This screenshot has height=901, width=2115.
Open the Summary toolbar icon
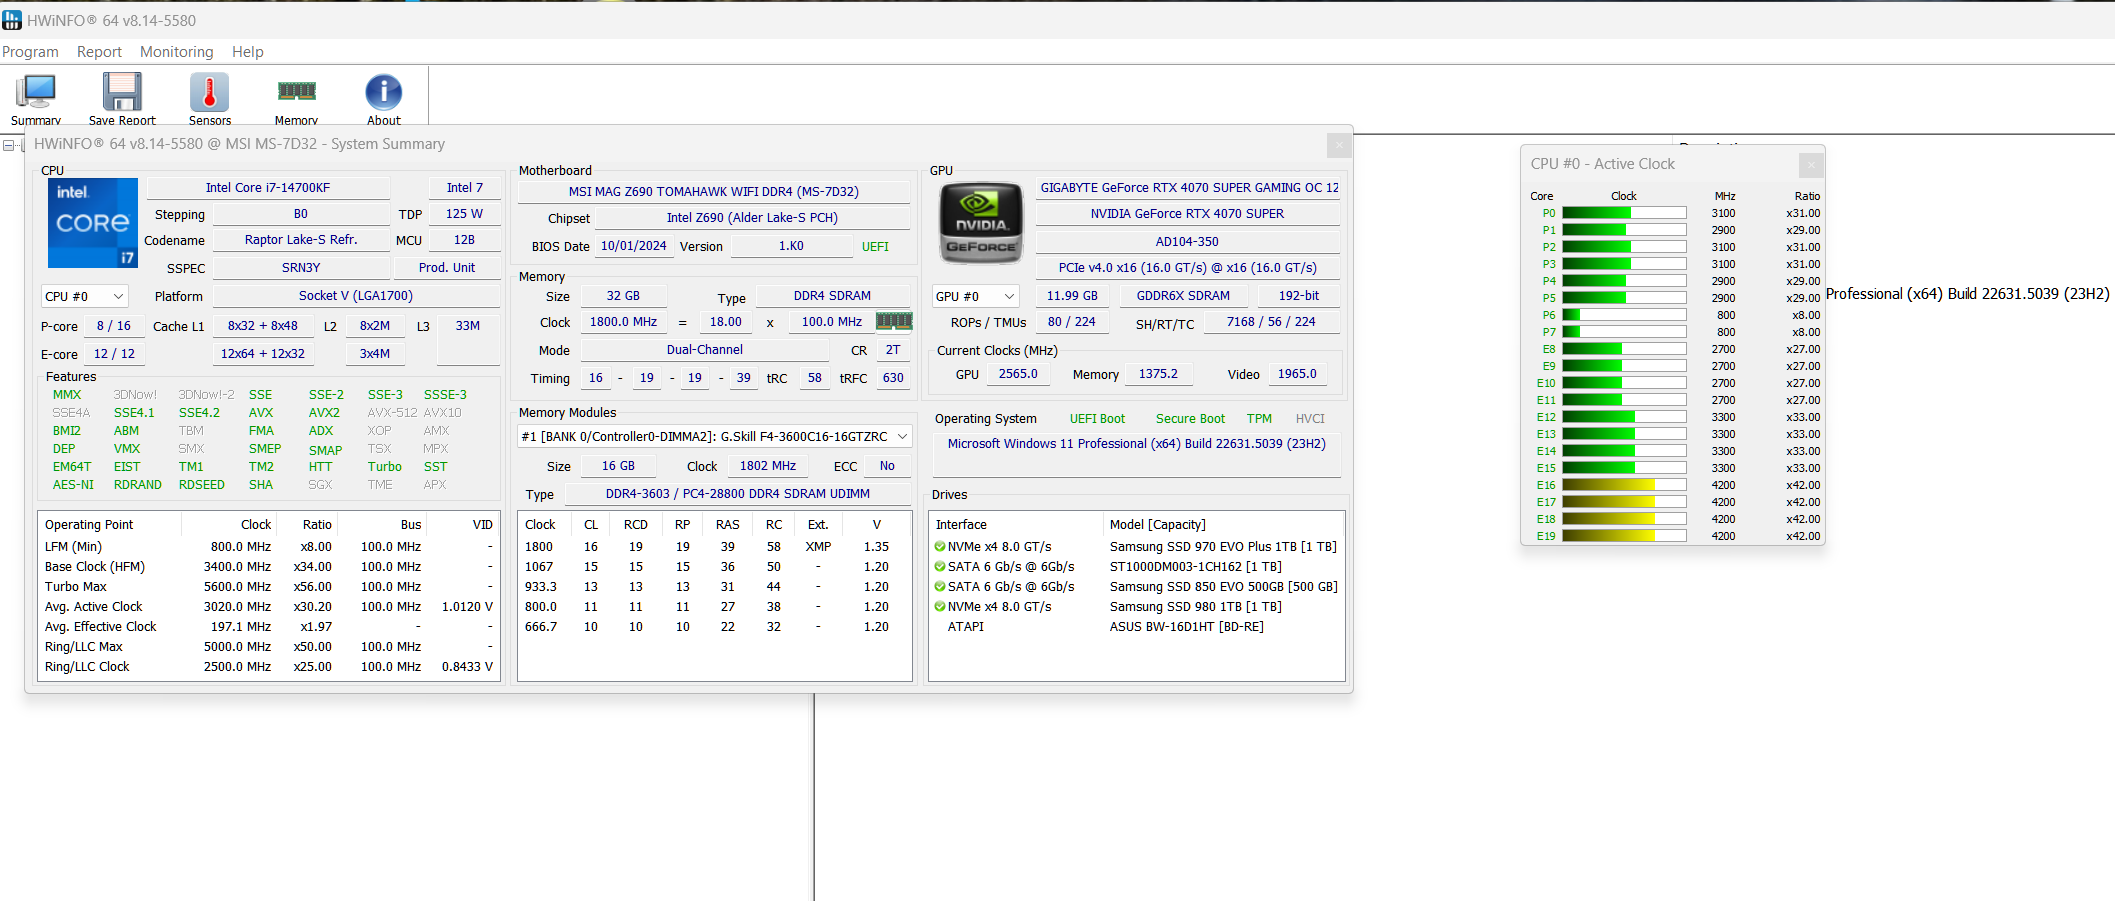(x=36, y=98)
